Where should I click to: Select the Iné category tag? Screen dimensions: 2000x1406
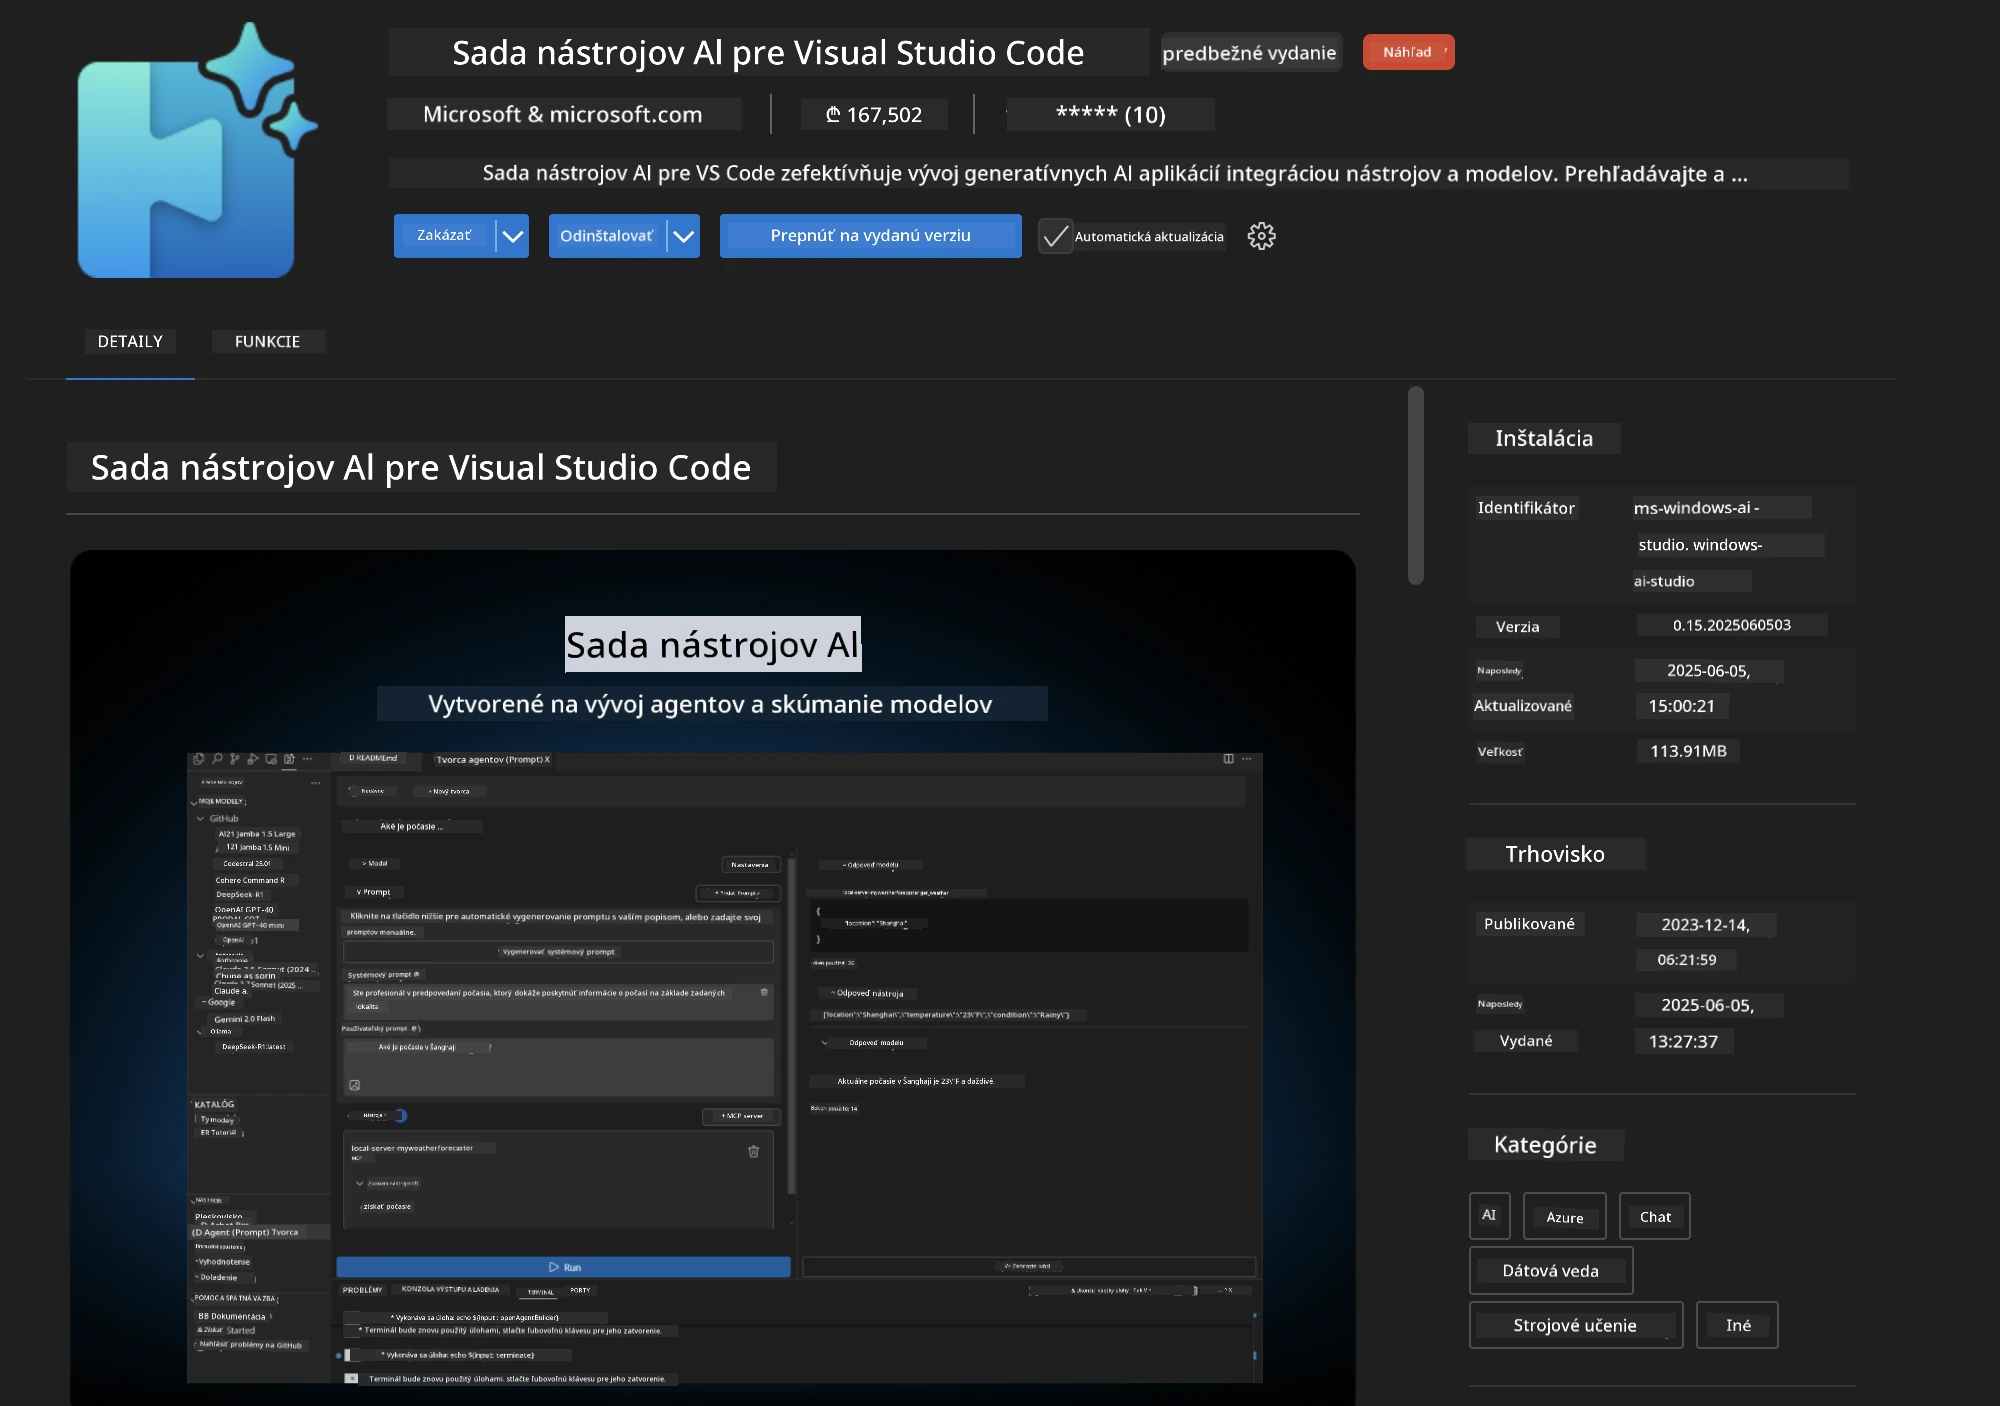[x=1738, y=1325]
